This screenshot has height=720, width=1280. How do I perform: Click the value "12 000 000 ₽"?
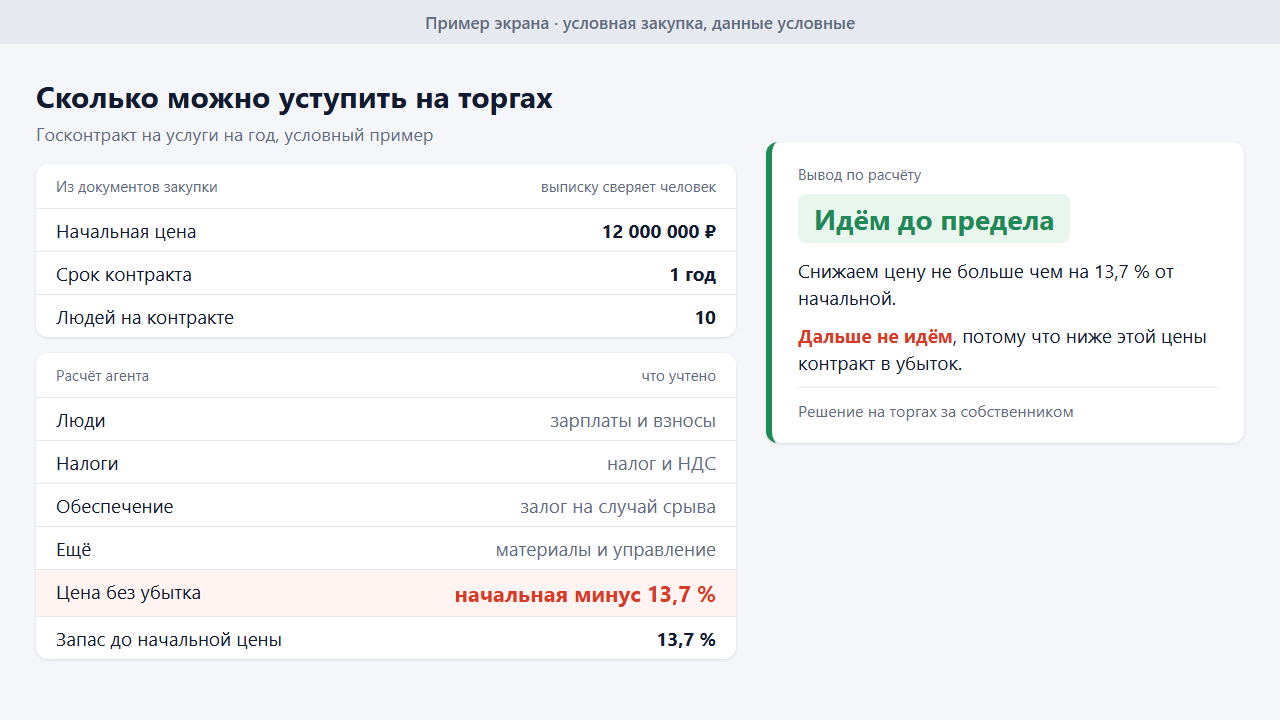click(x=659, y=232)
